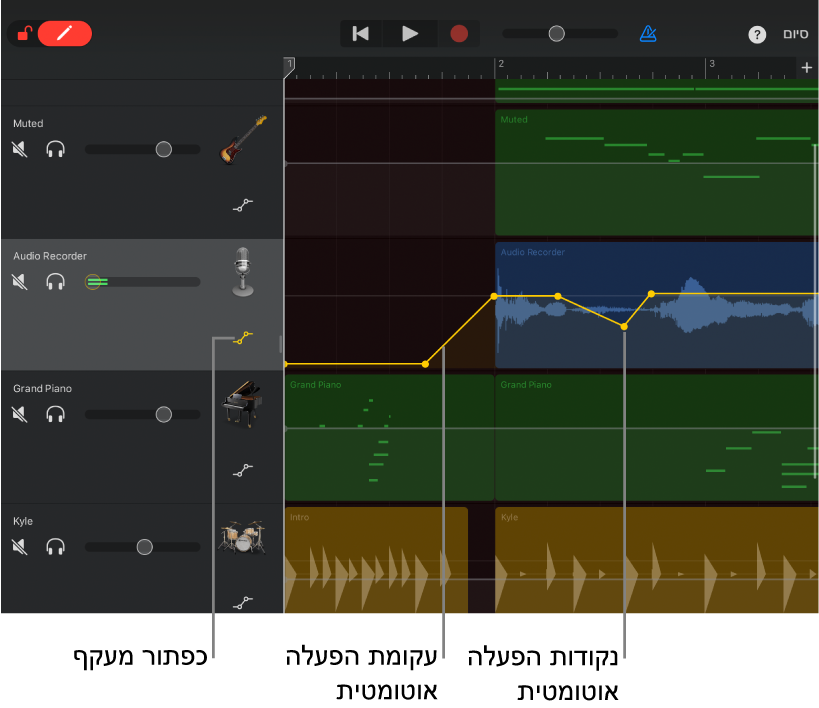The image size is (819, 708).
Task: Select the Intro drummer region
Action: coord(376,560)
